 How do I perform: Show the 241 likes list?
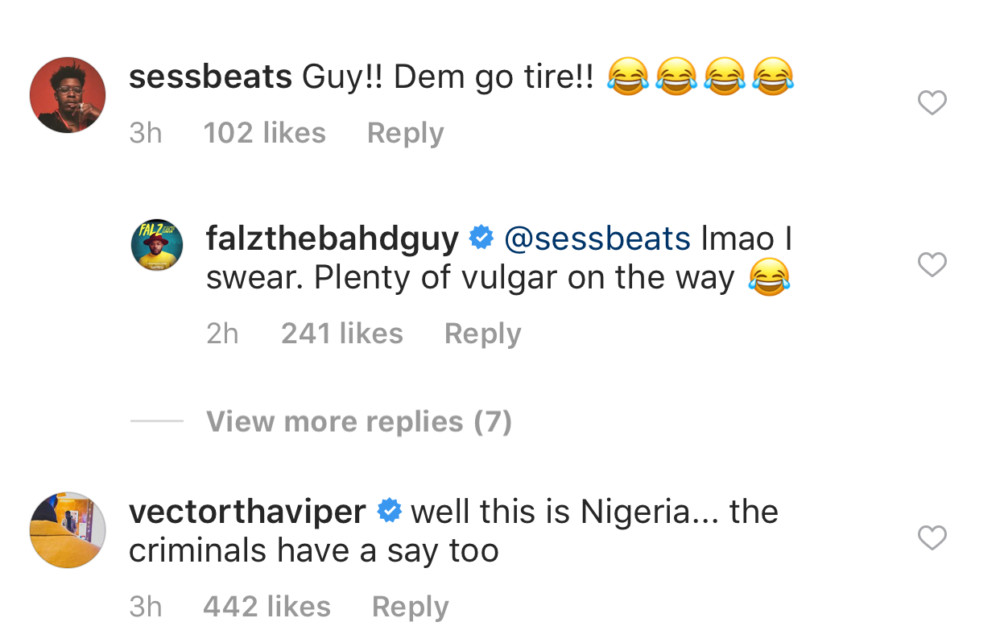coord(341,333)
